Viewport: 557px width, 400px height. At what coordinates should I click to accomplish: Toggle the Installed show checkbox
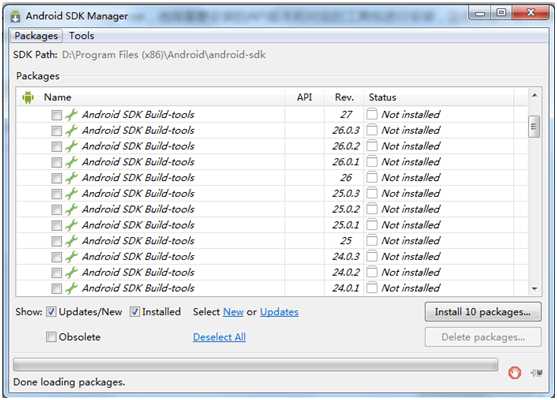tap(135, 312)
